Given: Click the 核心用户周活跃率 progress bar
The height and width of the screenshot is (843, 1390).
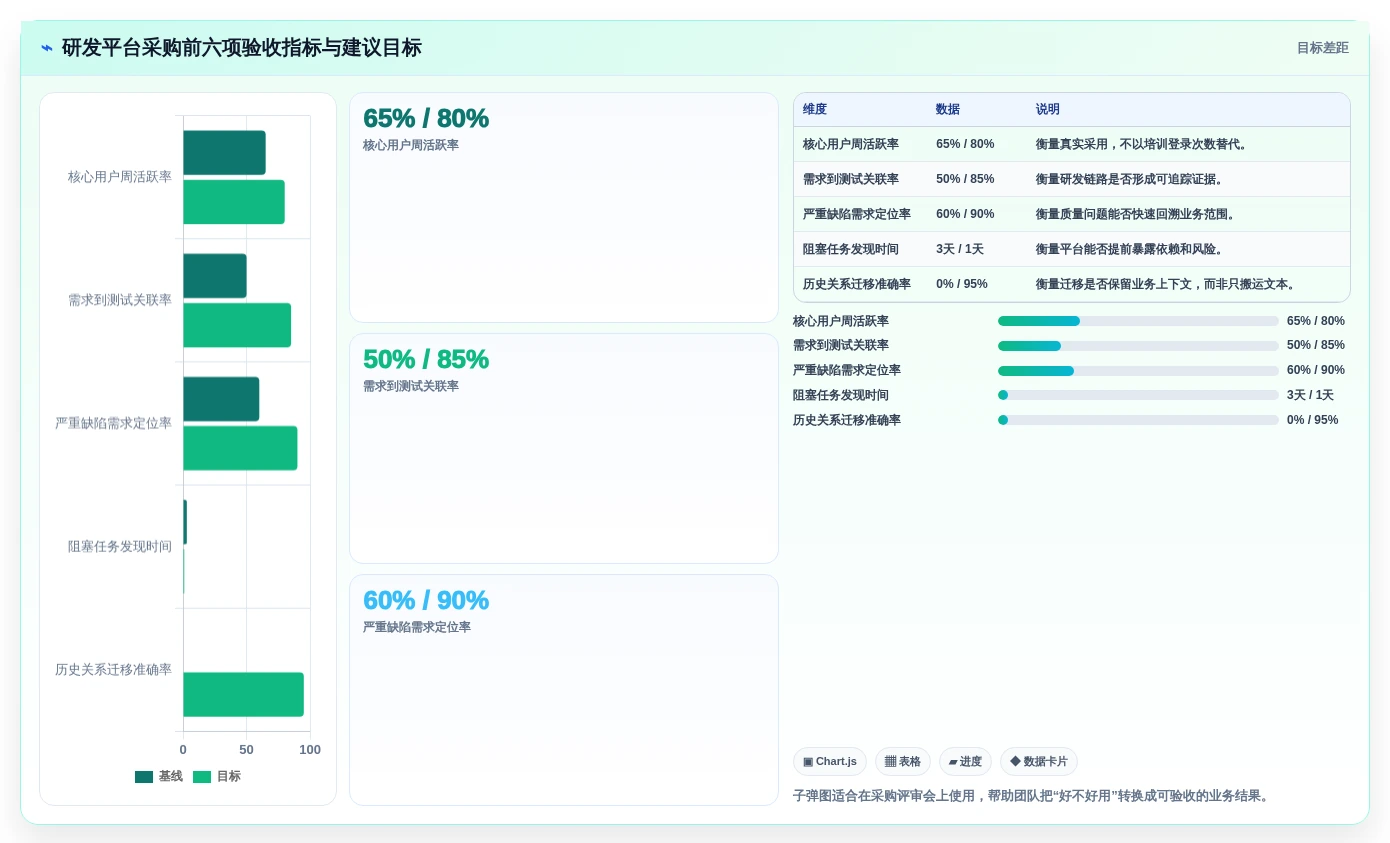Looking at the screenshot, I should click(x=1138, y=321).
